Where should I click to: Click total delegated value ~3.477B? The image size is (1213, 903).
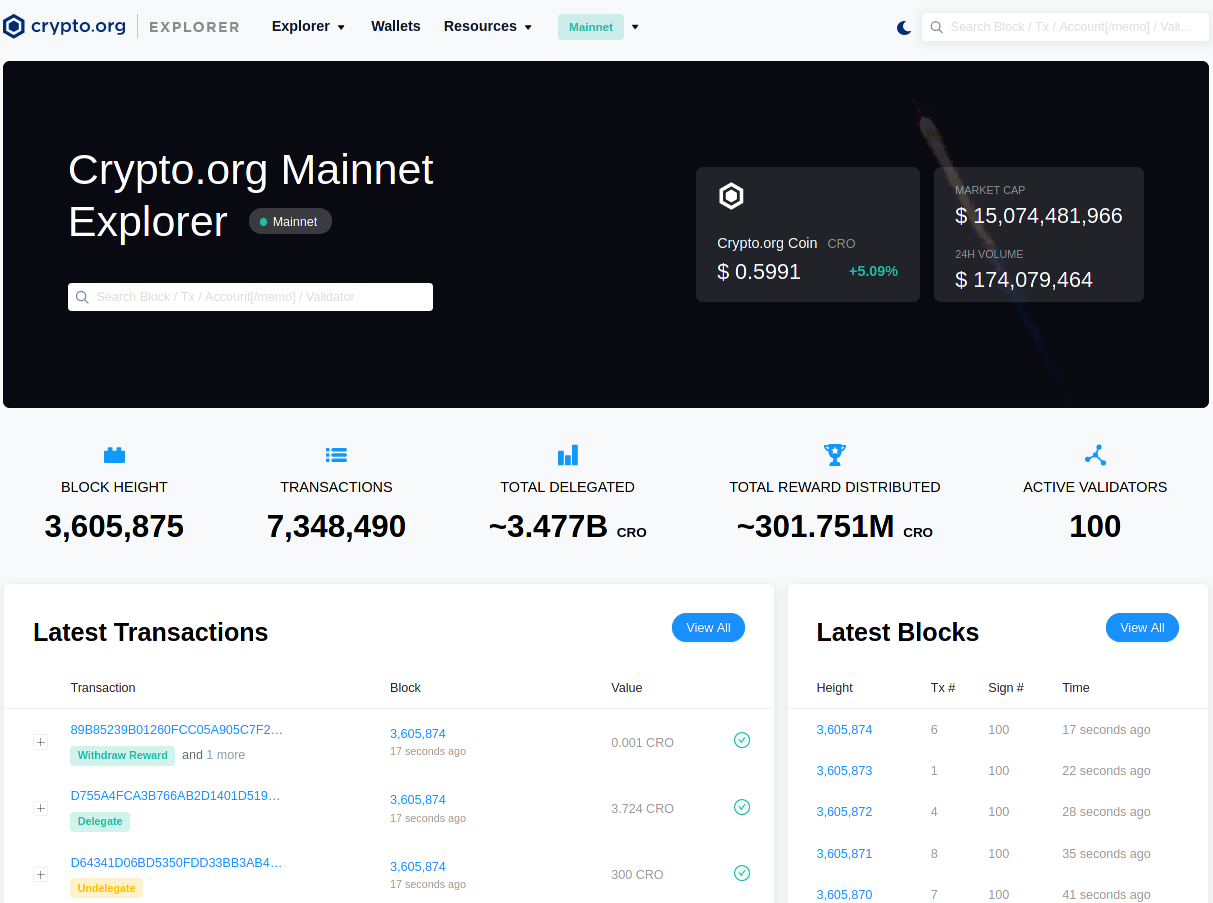(x=548, y=526)
